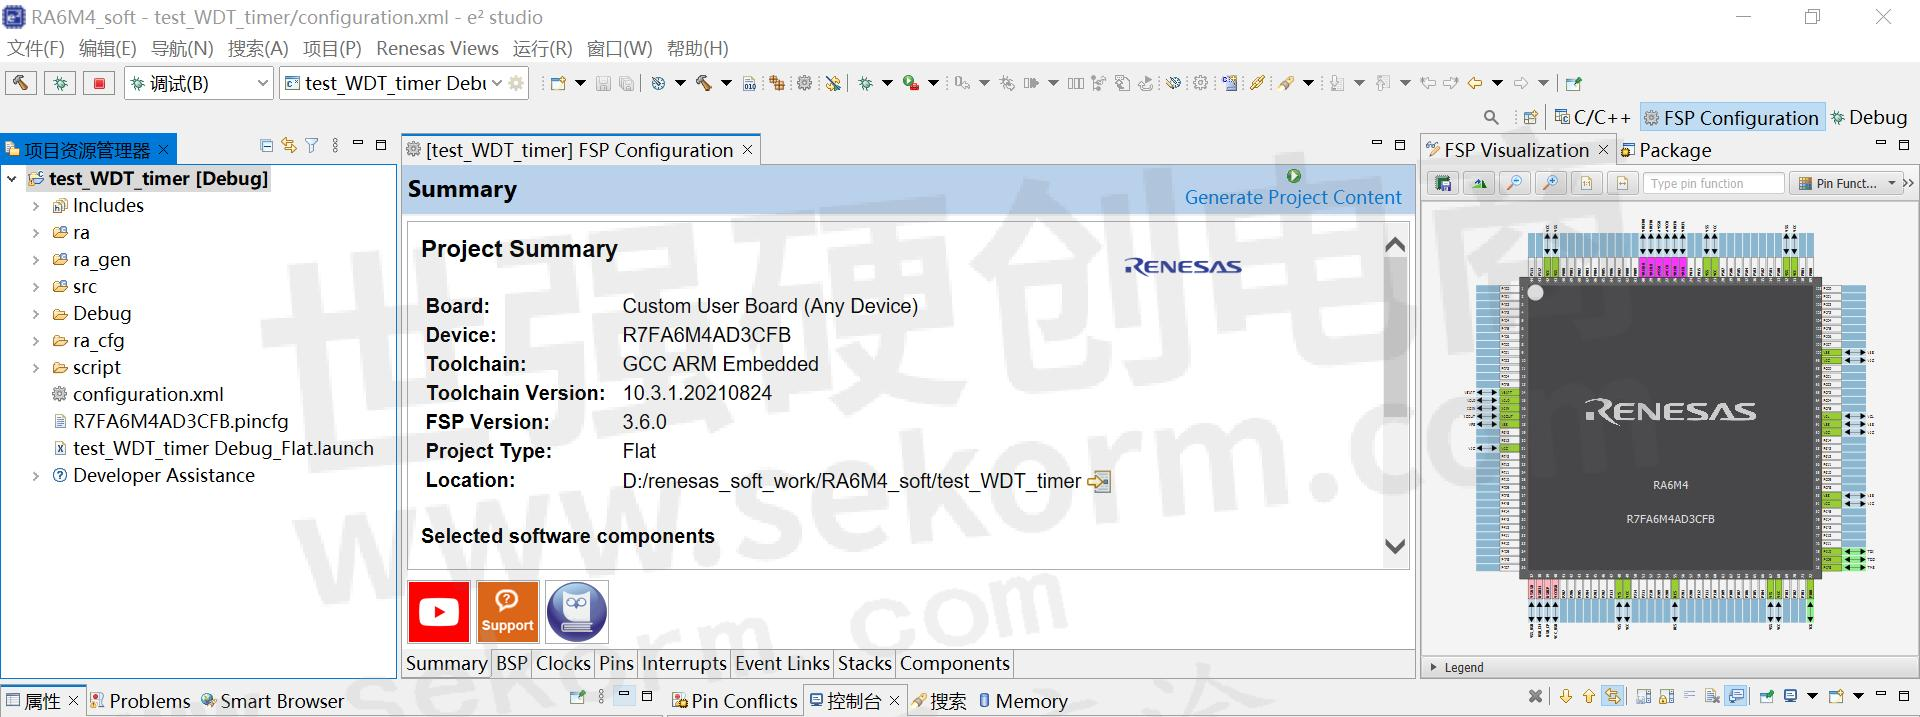Image resolution: width=1920 pixels, height=717 pixels.
Task: Click the YouTube icon in Summary page
Action: coord(438,611)
